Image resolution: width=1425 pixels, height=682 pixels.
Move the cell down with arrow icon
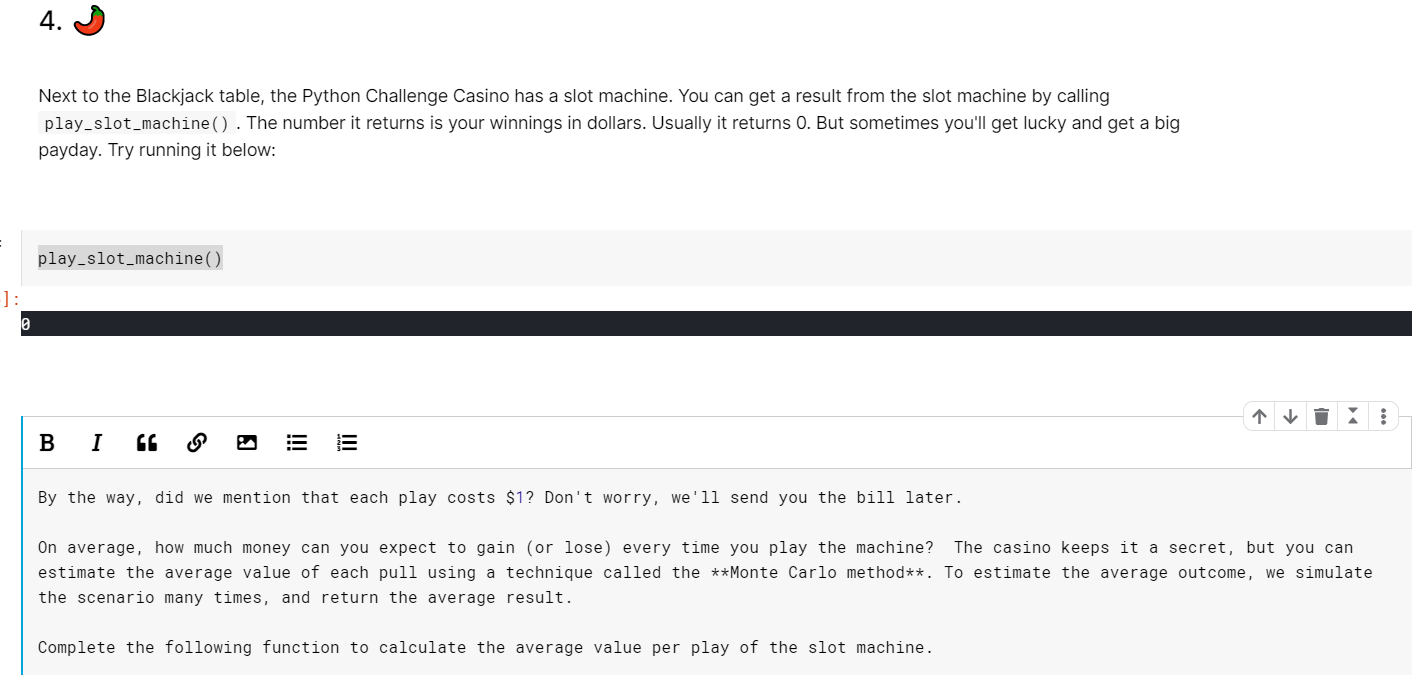pyautogui.click(x=1290, y=416)
